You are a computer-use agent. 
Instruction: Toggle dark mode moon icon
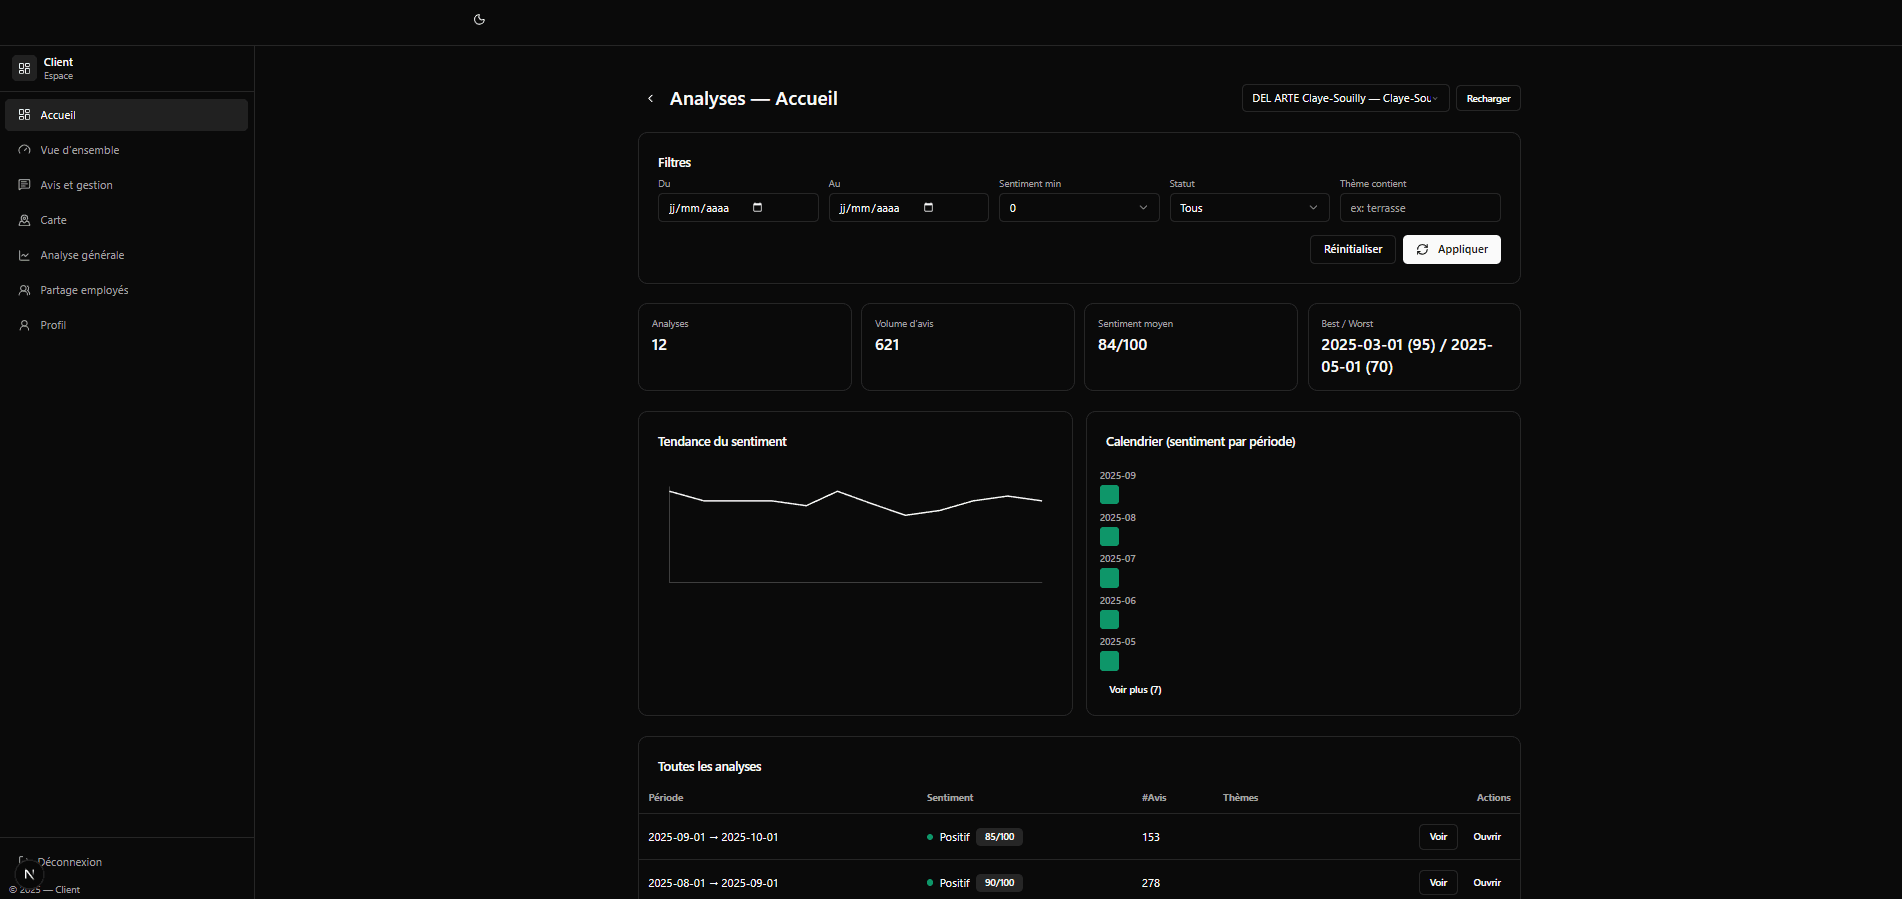(x=479, y=19)
